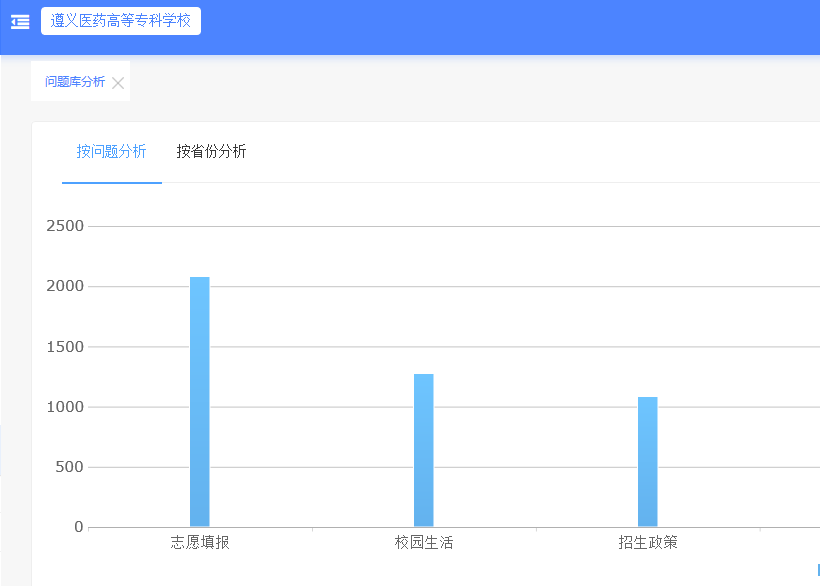This screenshot has height=586, width=820.
Task: Click the 1000 y-axis value
Action: 65,407
